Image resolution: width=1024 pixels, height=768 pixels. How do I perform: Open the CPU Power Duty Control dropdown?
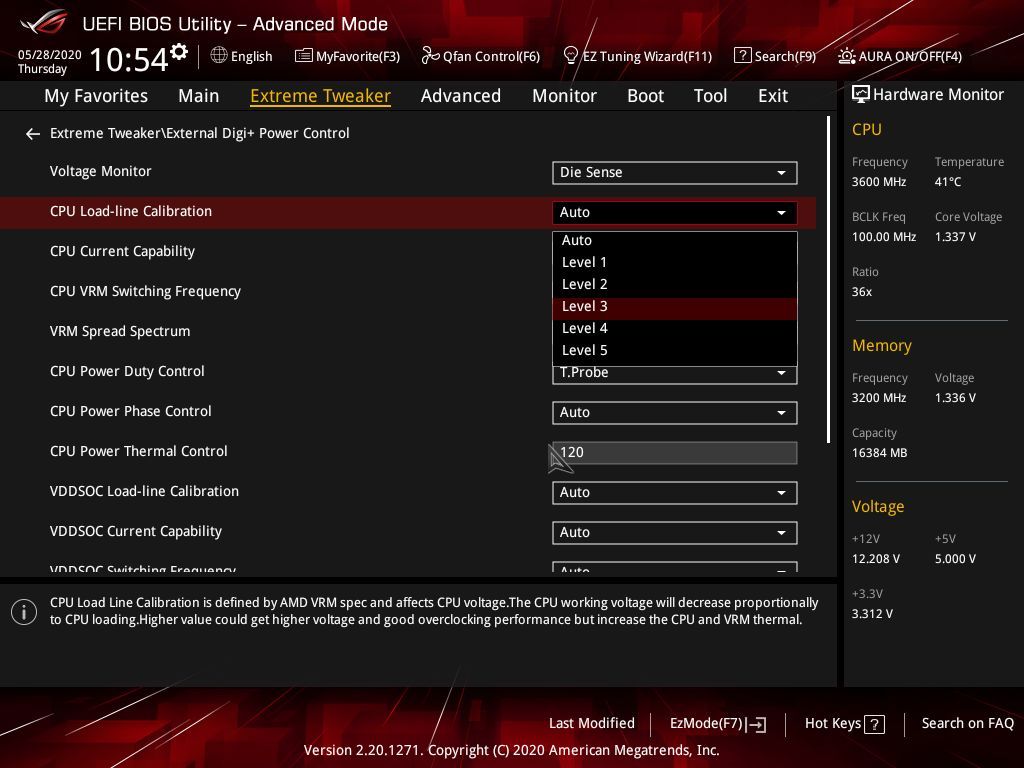(675, 375)
